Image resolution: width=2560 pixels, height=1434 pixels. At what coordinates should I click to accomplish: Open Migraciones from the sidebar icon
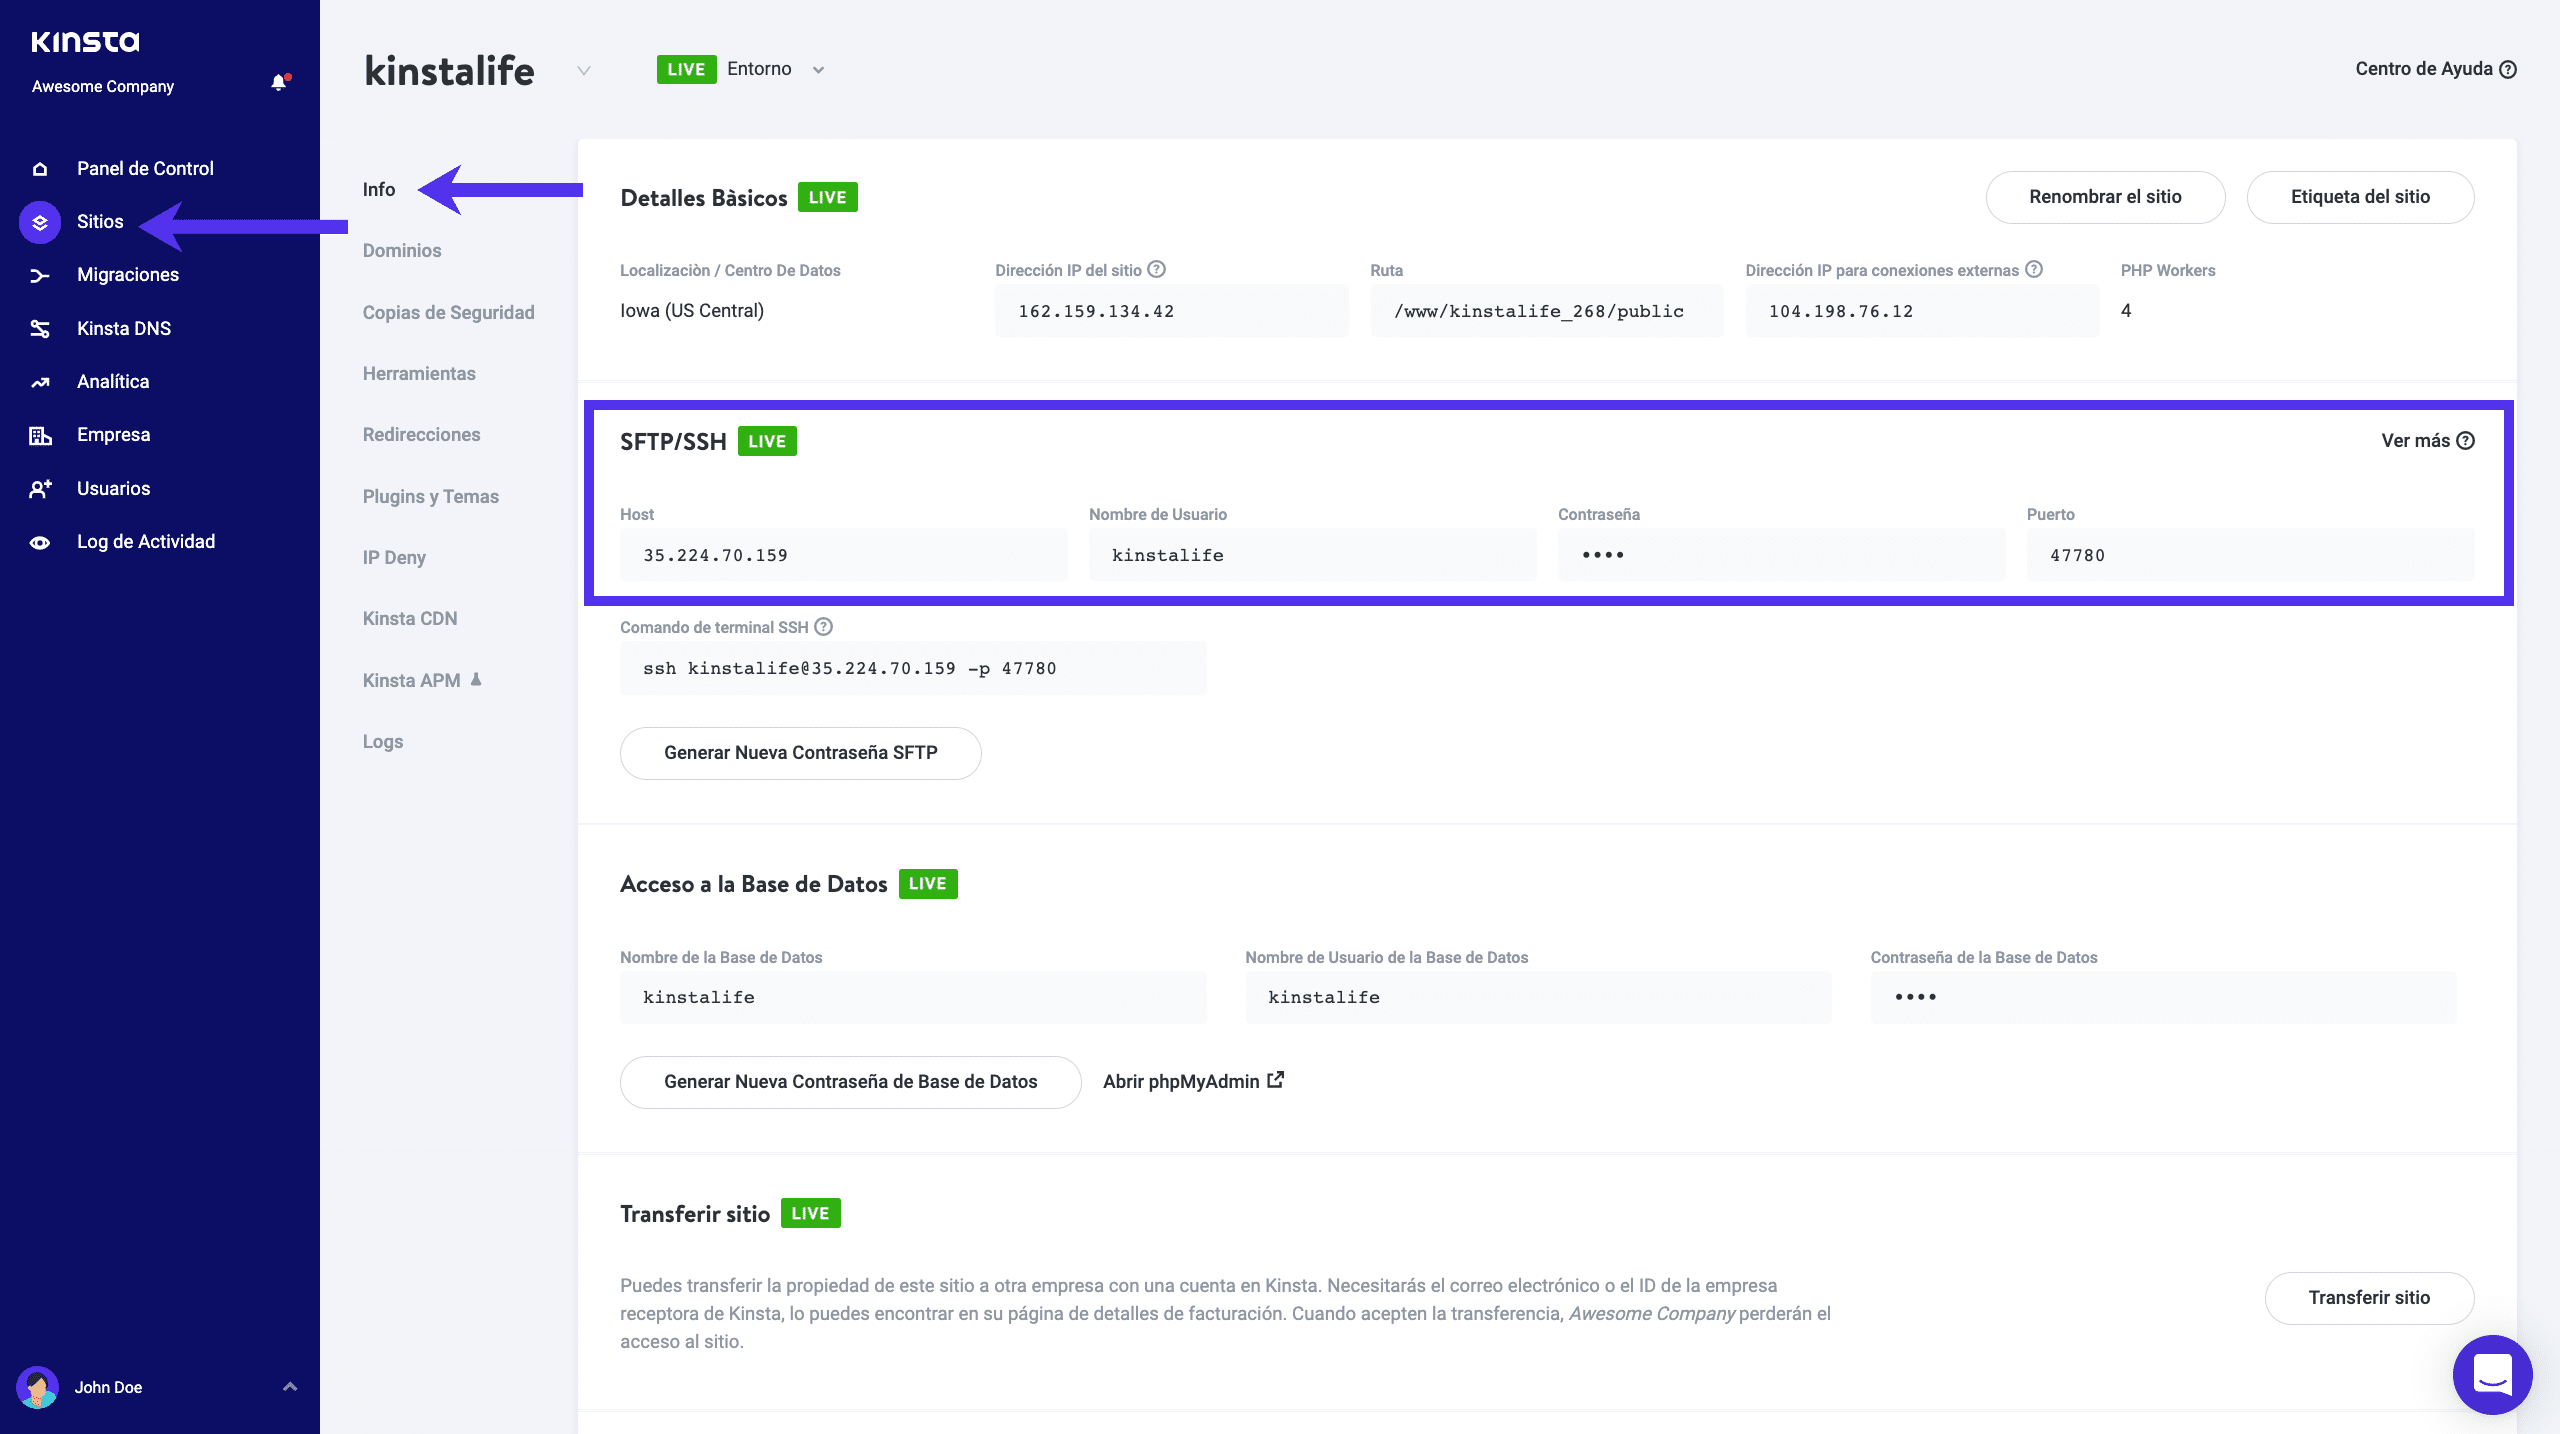[x=40, y=274]
